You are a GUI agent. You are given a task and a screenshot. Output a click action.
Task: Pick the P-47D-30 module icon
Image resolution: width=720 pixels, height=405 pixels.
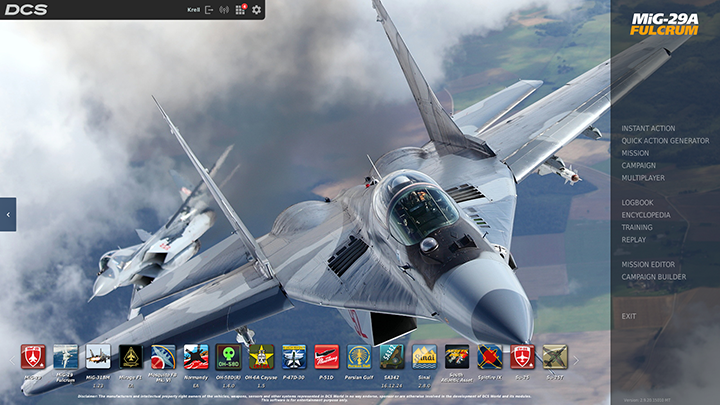tap(294, 357)
